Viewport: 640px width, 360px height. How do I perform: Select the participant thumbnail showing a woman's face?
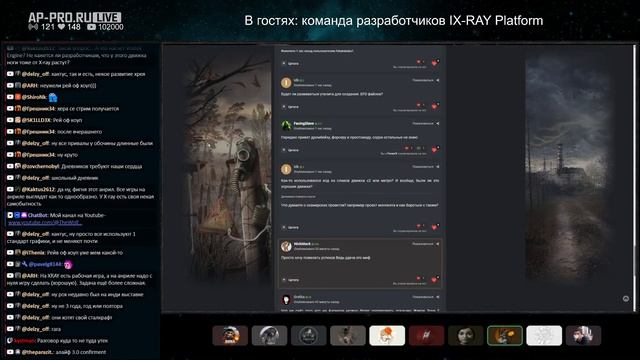(465, 336)
